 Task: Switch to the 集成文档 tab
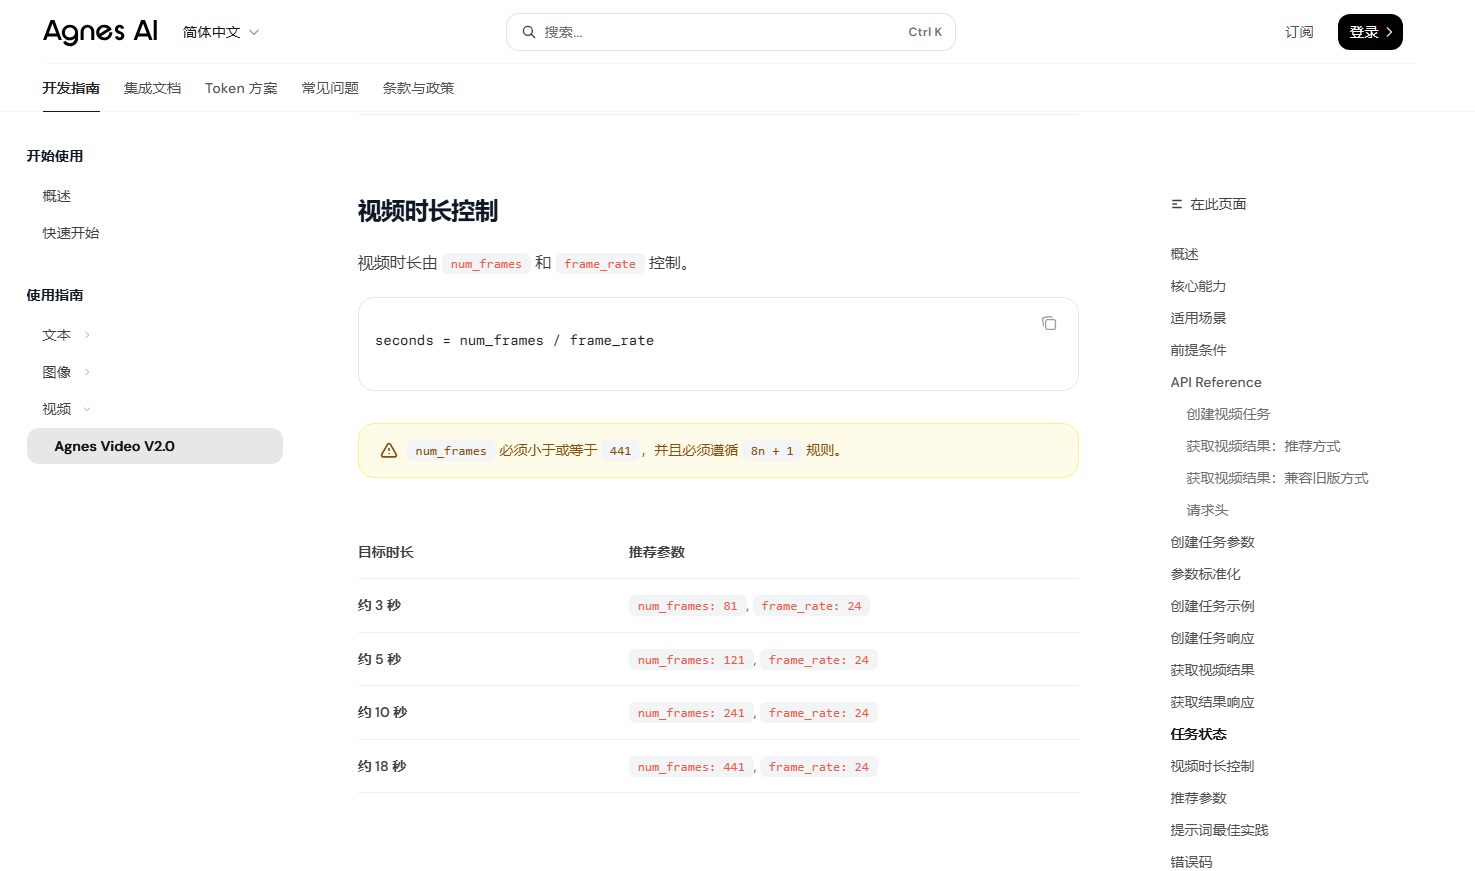(x=153, y=88)
